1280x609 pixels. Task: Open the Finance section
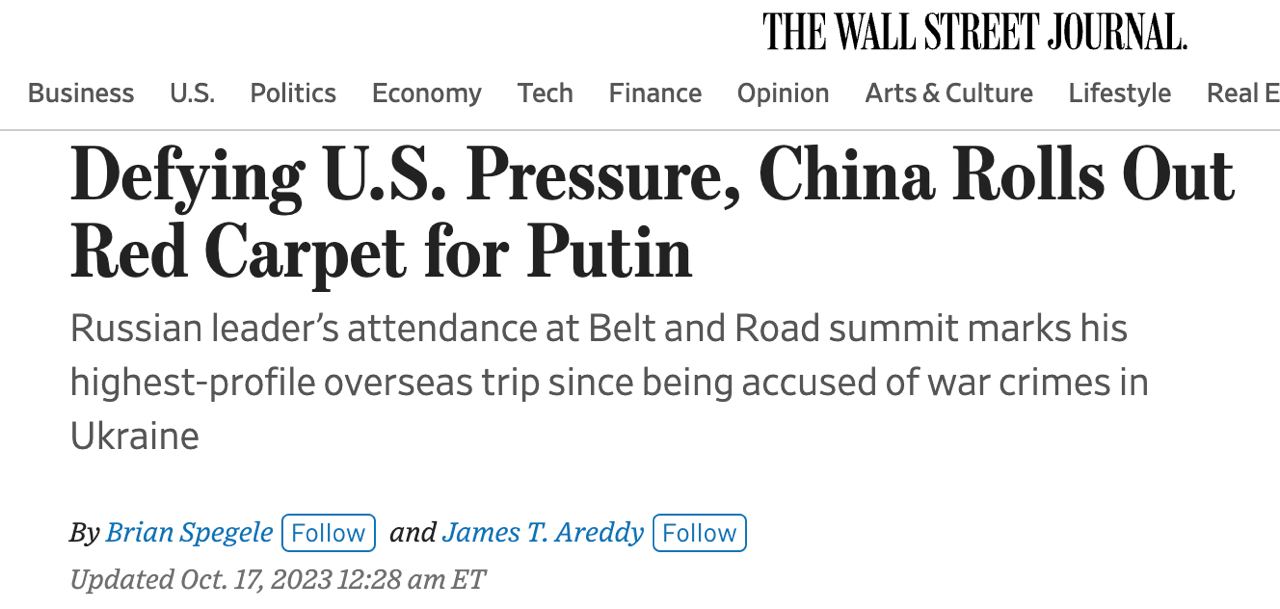pyautogui.click(x=655, y=93)
